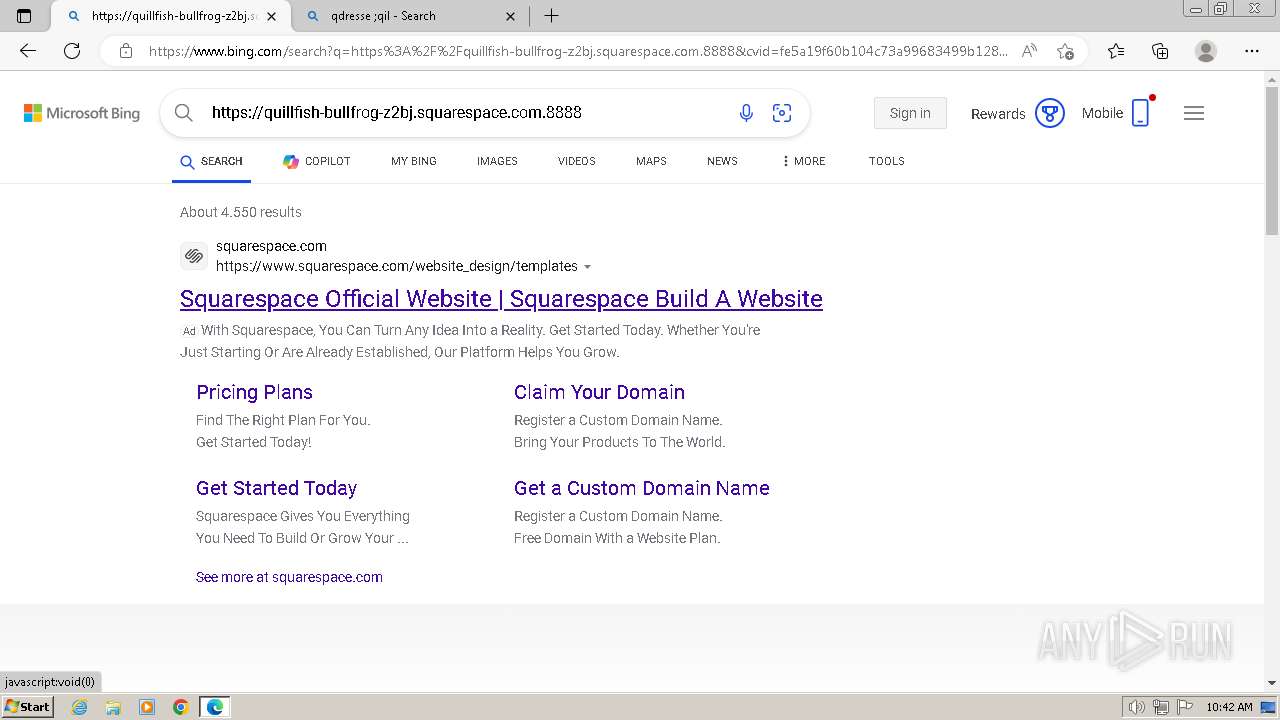Open the Read aloud icon in address bar
The width and height of the screenshot is (1280, 720).
[1029, 51]
